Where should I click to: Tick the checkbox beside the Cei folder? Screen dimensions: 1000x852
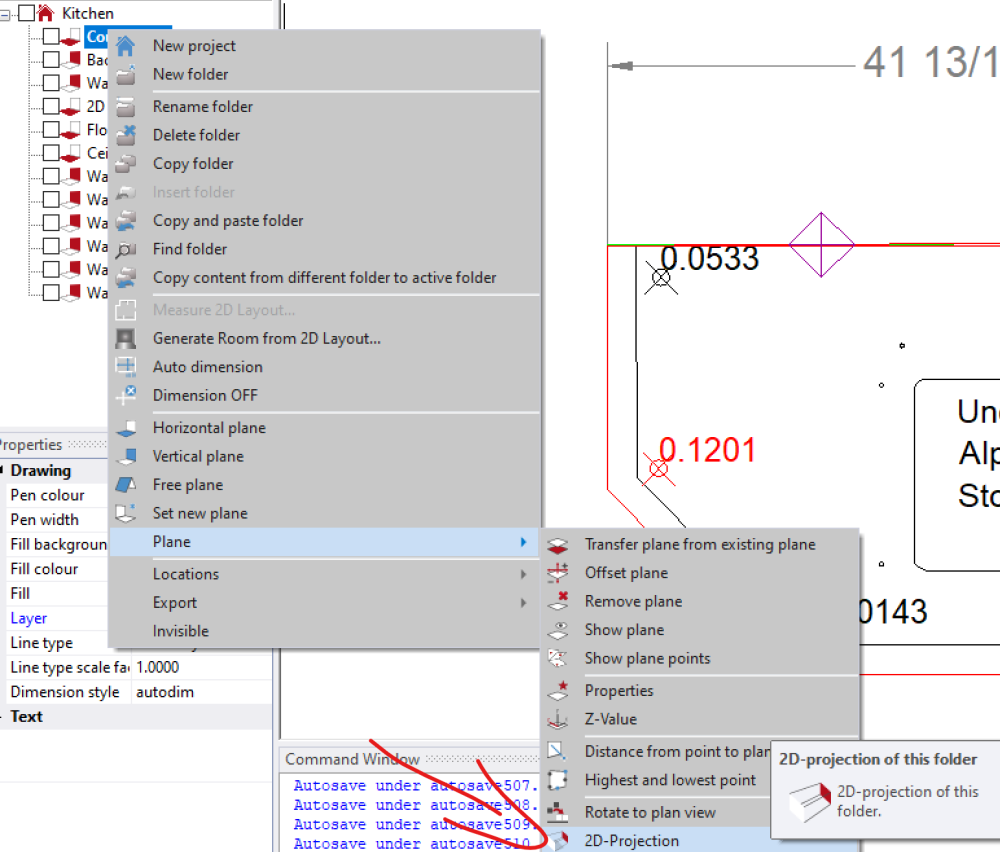click(51, 153)
